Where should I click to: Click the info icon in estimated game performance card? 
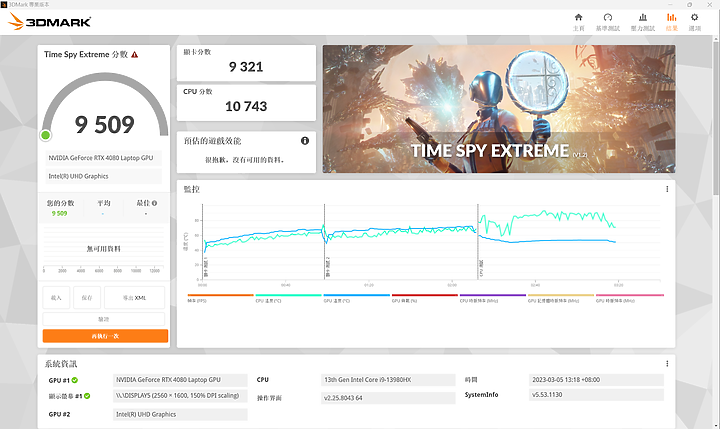click(305, 141)
